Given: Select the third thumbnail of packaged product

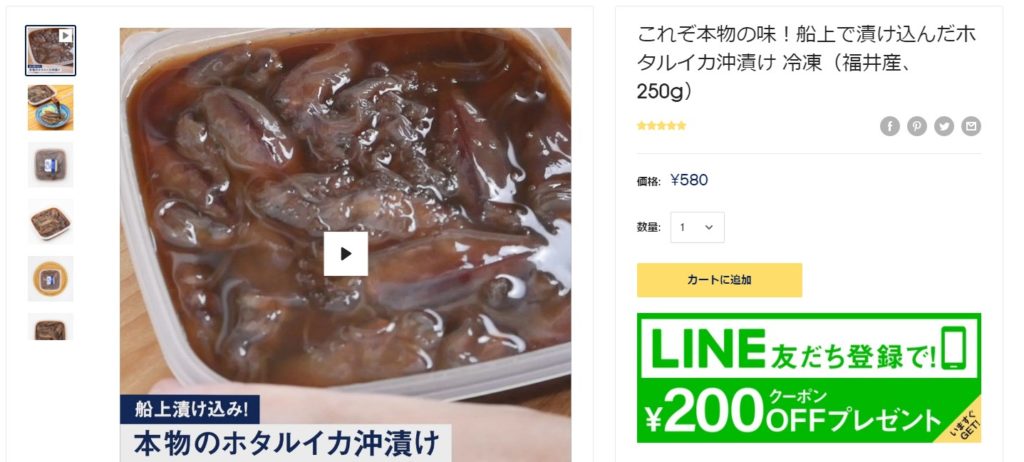Looking at the screenshot, I should (x=50, y=165).
